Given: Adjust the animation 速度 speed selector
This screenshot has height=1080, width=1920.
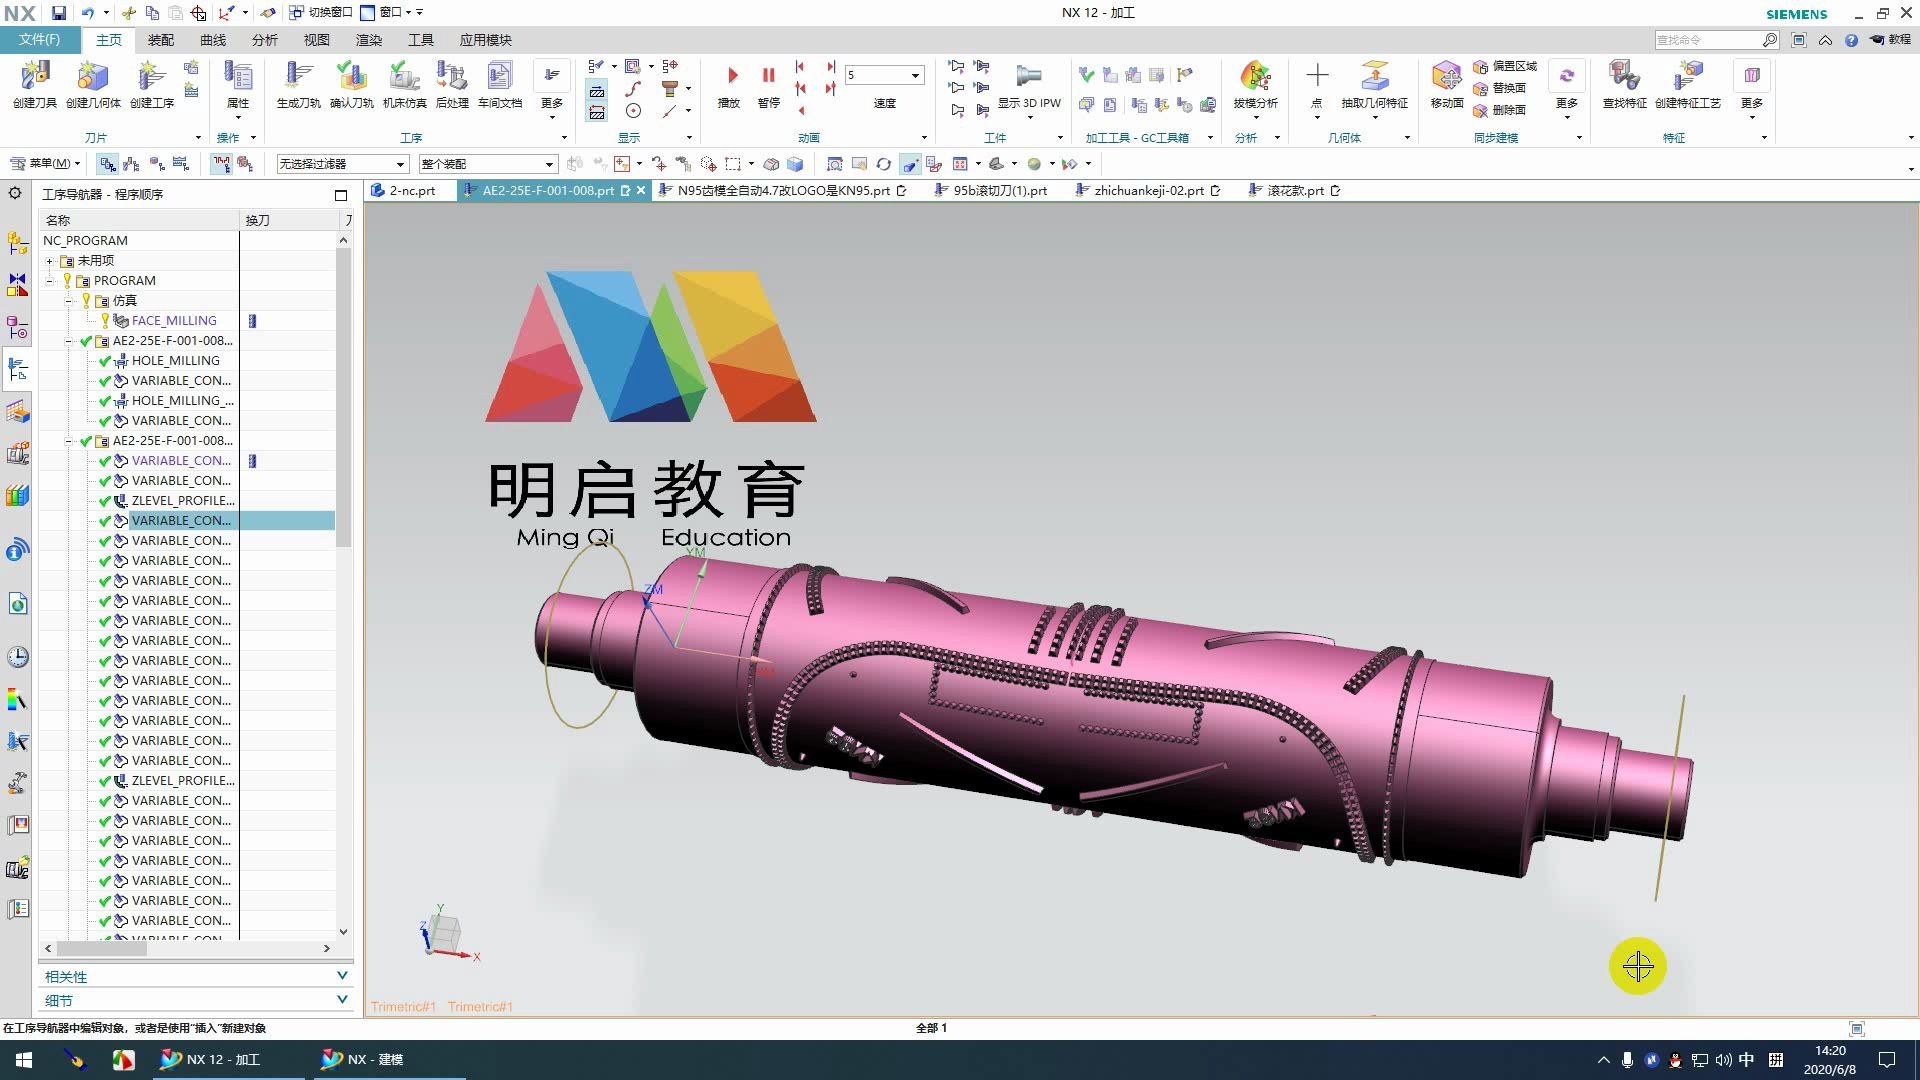Looking at the screenshot, I should pyautogui.click(x=884, y=74).
